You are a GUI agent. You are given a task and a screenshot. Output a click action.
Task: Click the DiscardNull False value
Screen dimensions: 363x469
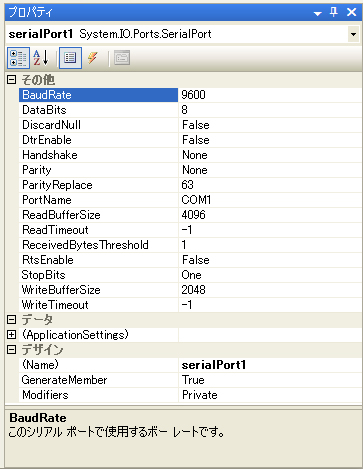click(270, 125)
